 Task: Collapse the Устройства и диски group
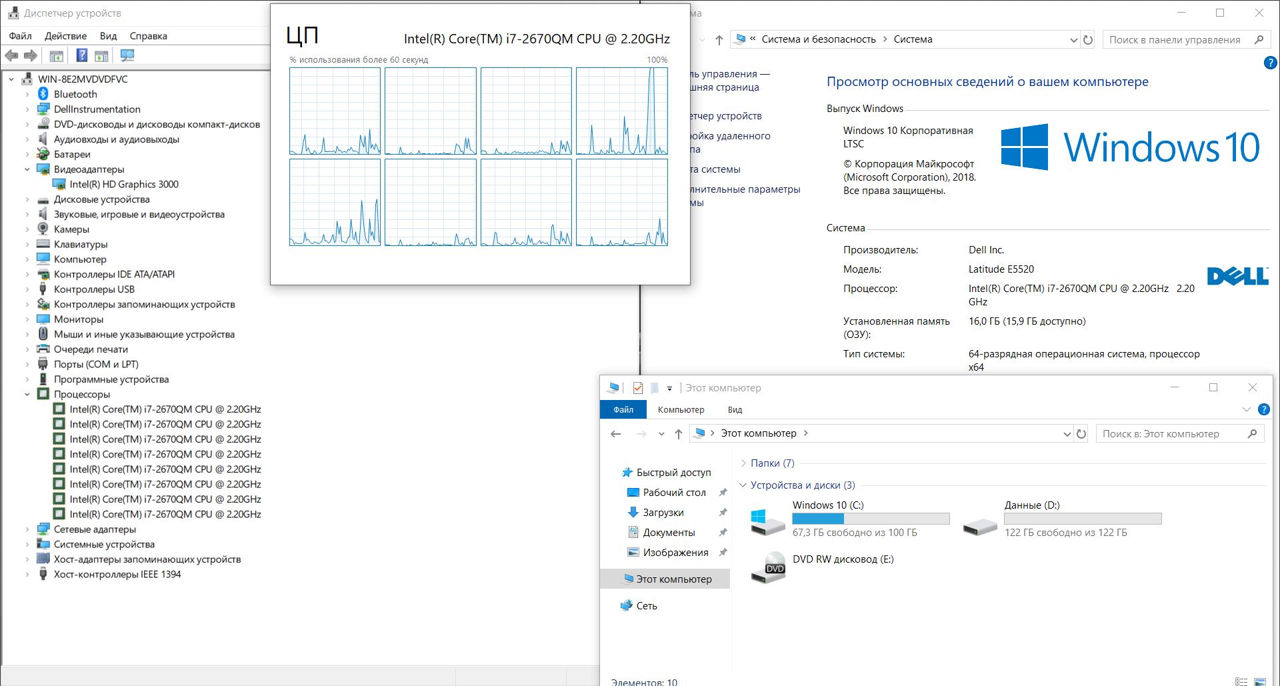point(743,485)
